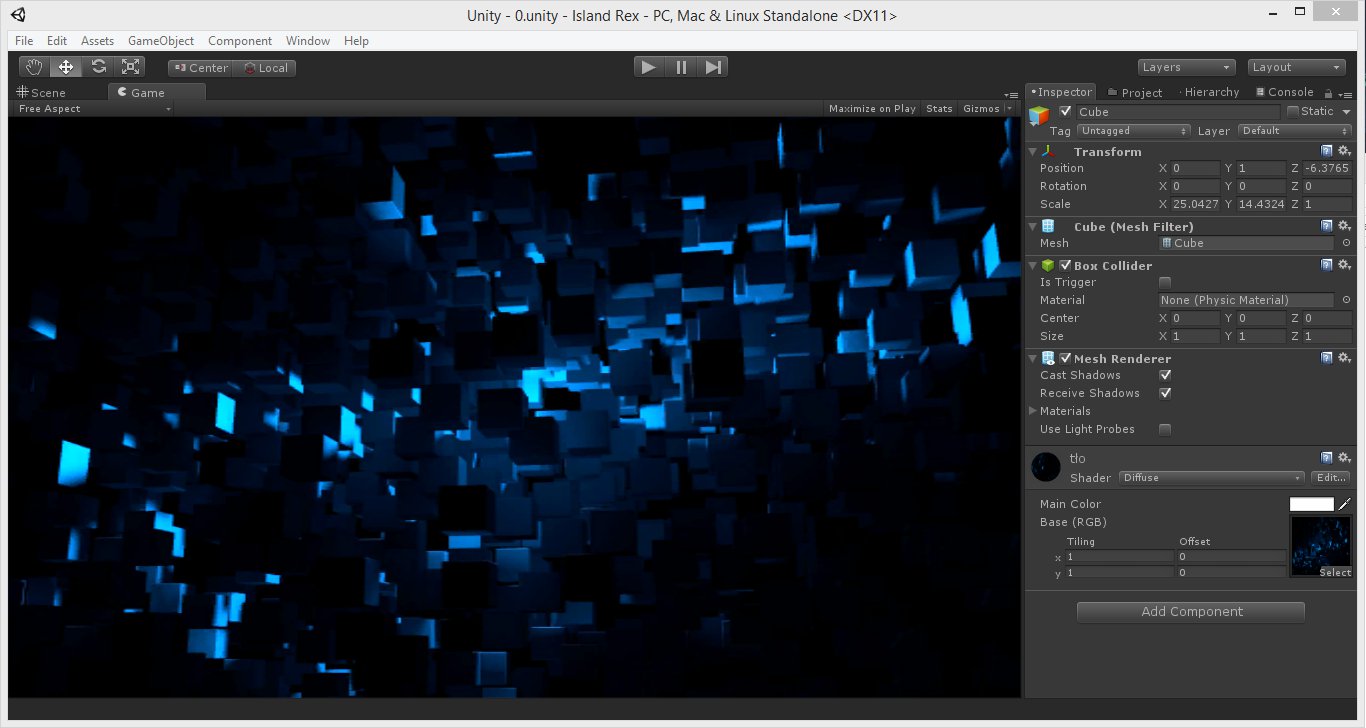This screenshot has width=1366, height=728.
Task: Open Mesh Filter gear menu
Action: (1345, 226)
